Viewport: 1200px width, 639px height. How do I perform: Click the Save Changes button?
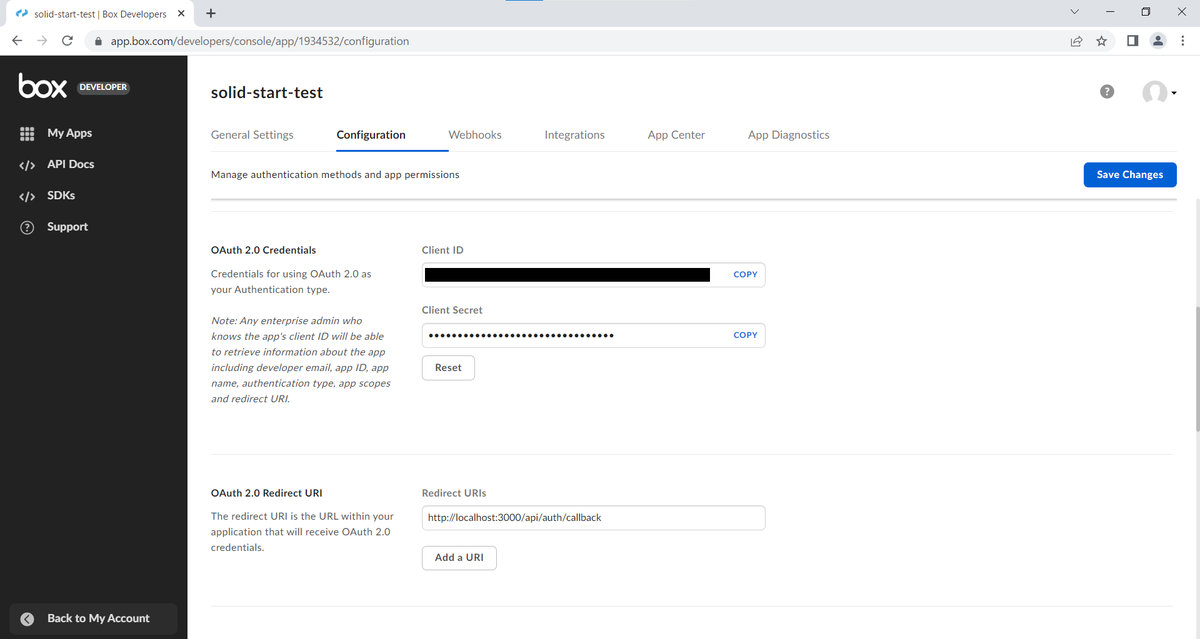[x=1130, y=174]
